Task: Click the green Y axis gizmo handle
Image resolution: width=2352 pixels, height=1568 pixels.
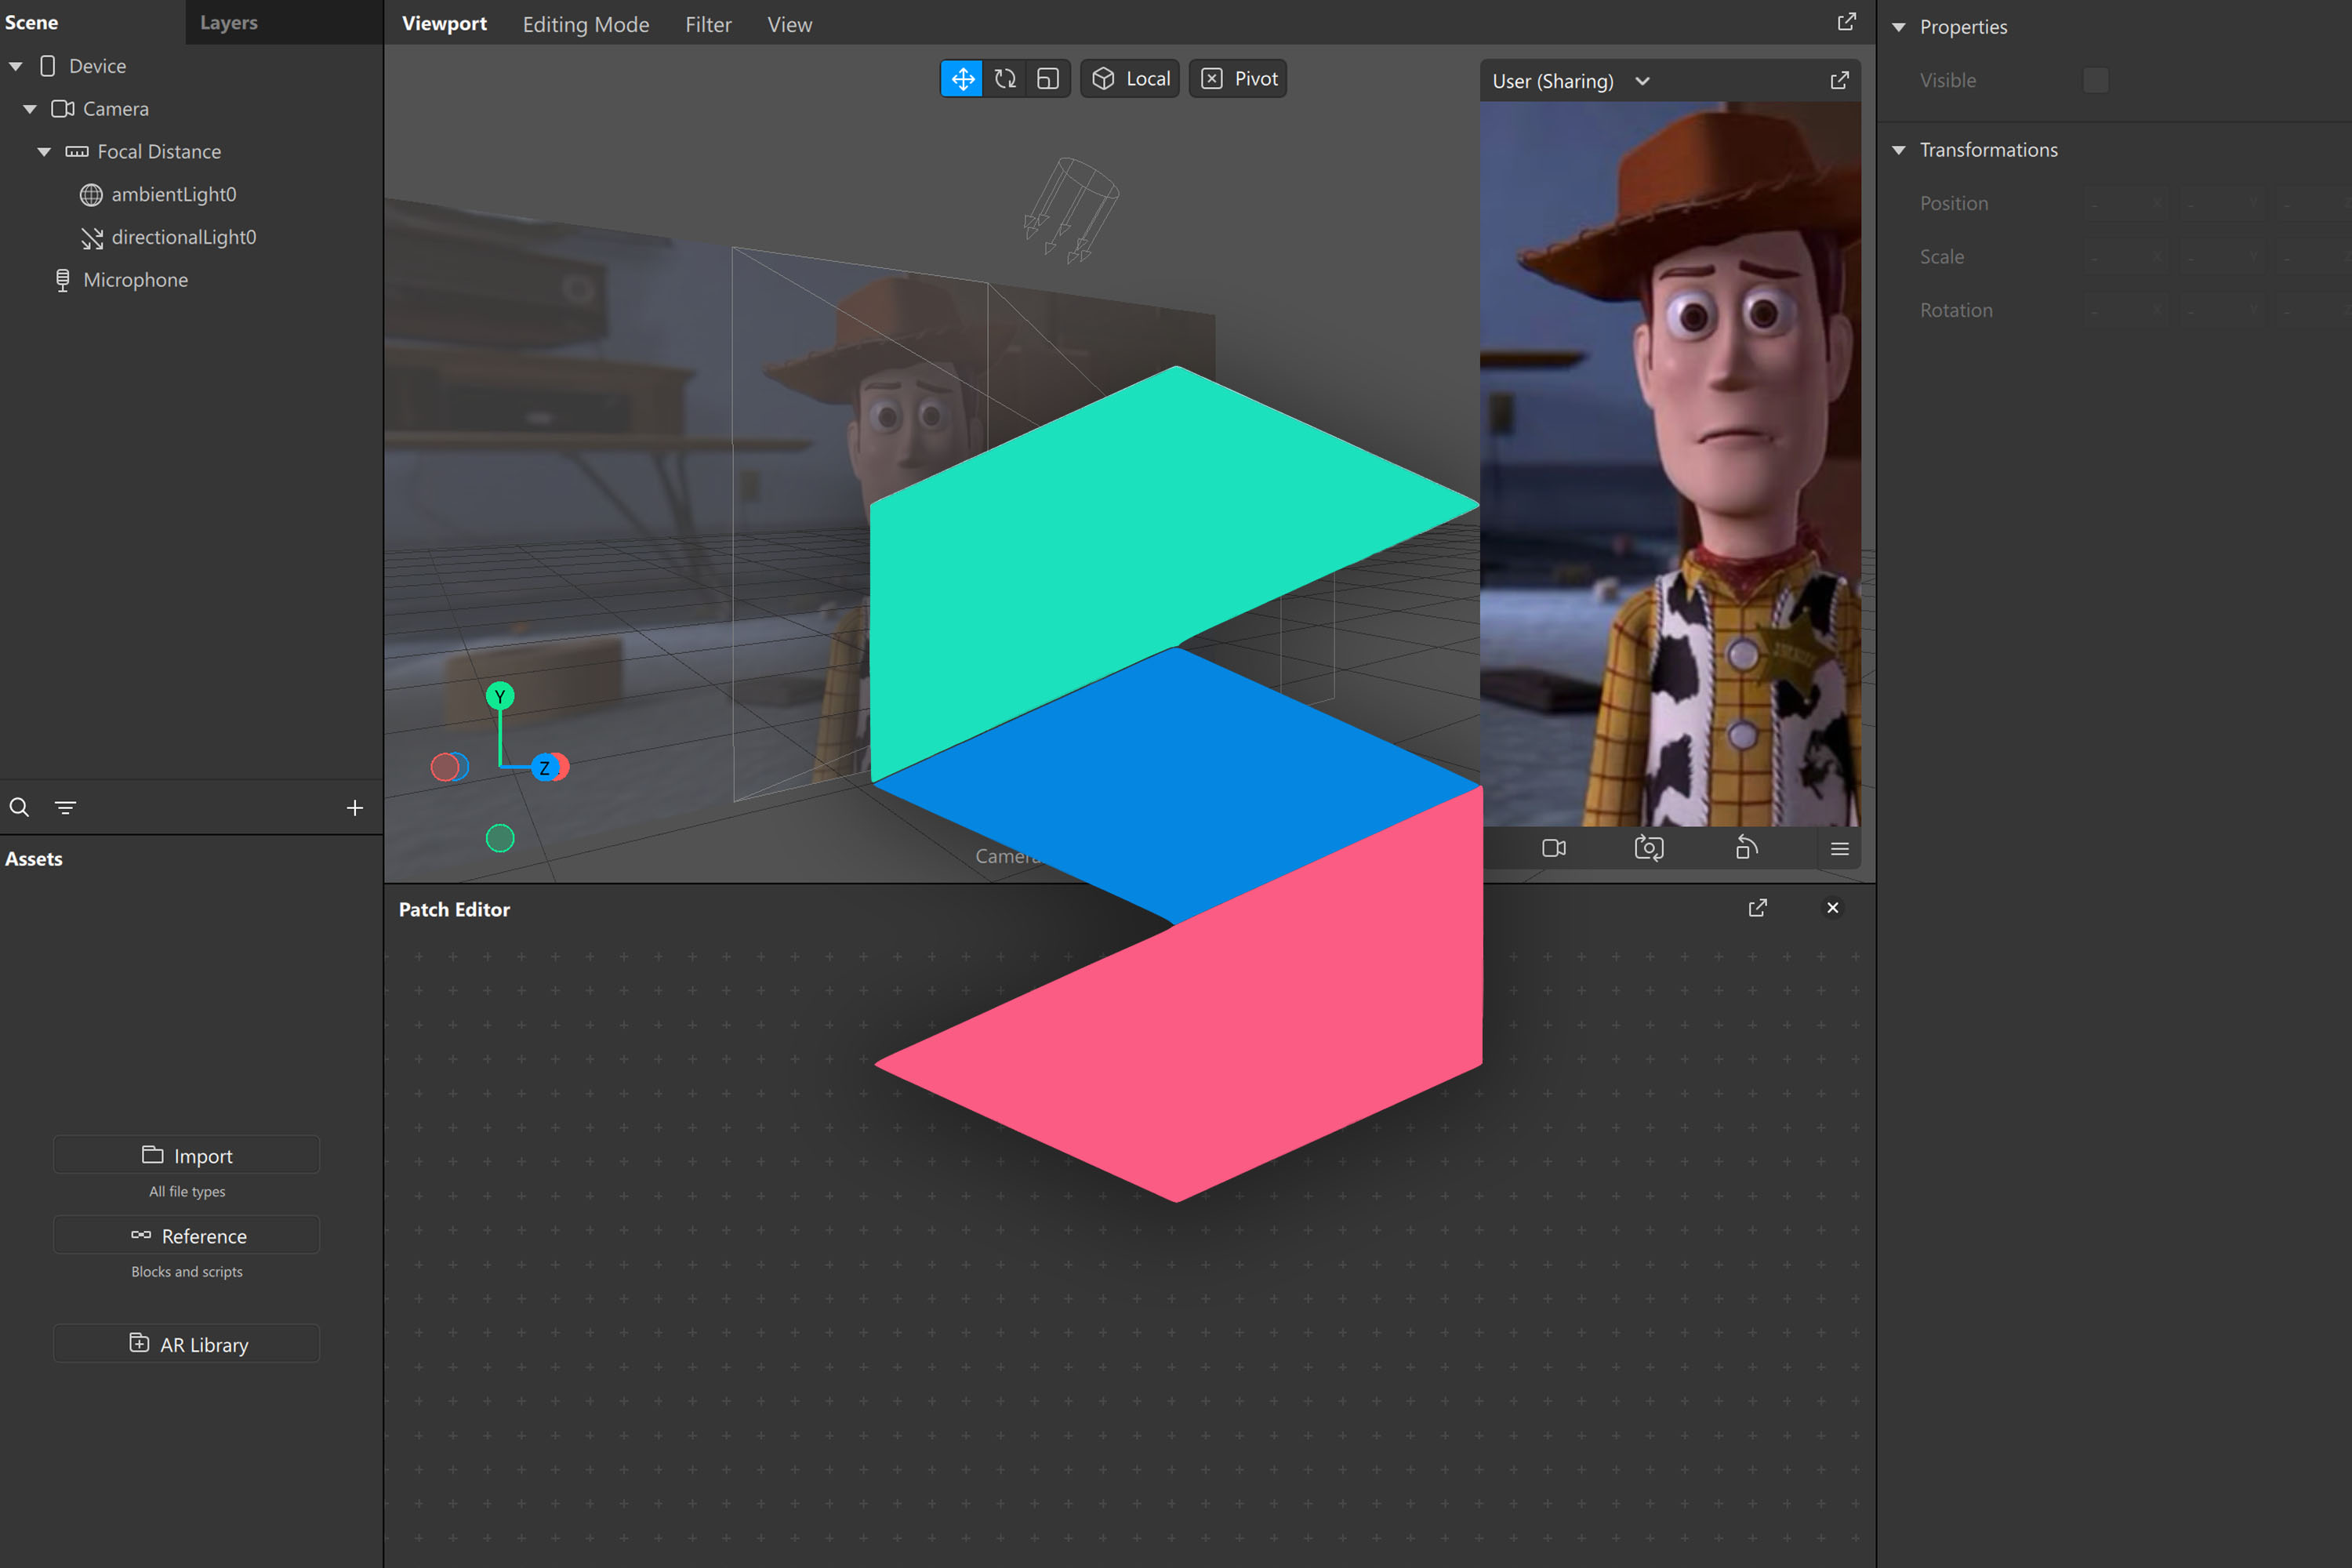Action: click(x=500, y=696)
